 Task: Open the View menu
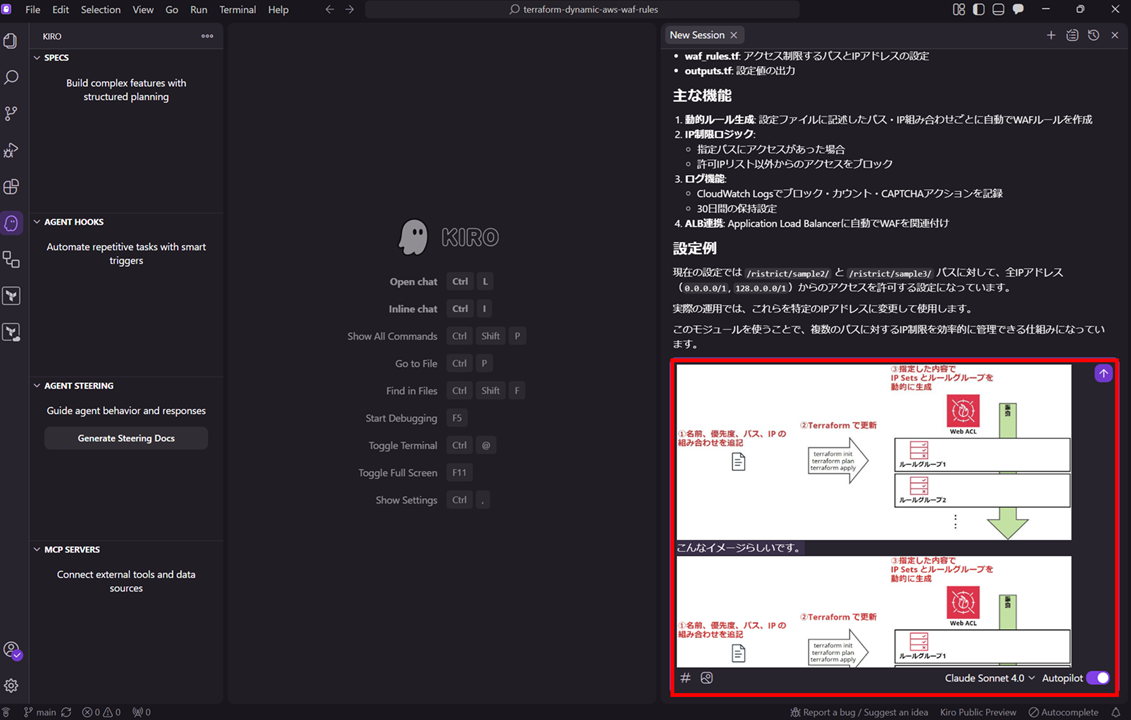click(x=143, y=9)
